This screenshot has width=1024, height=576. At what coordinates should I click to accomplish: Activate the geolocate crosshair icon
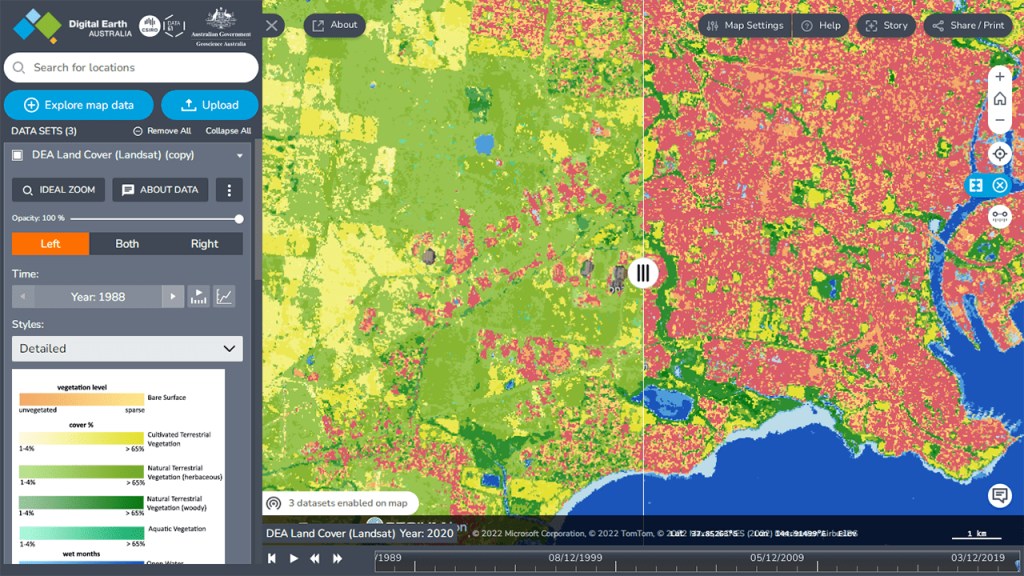tap(999, 153)
